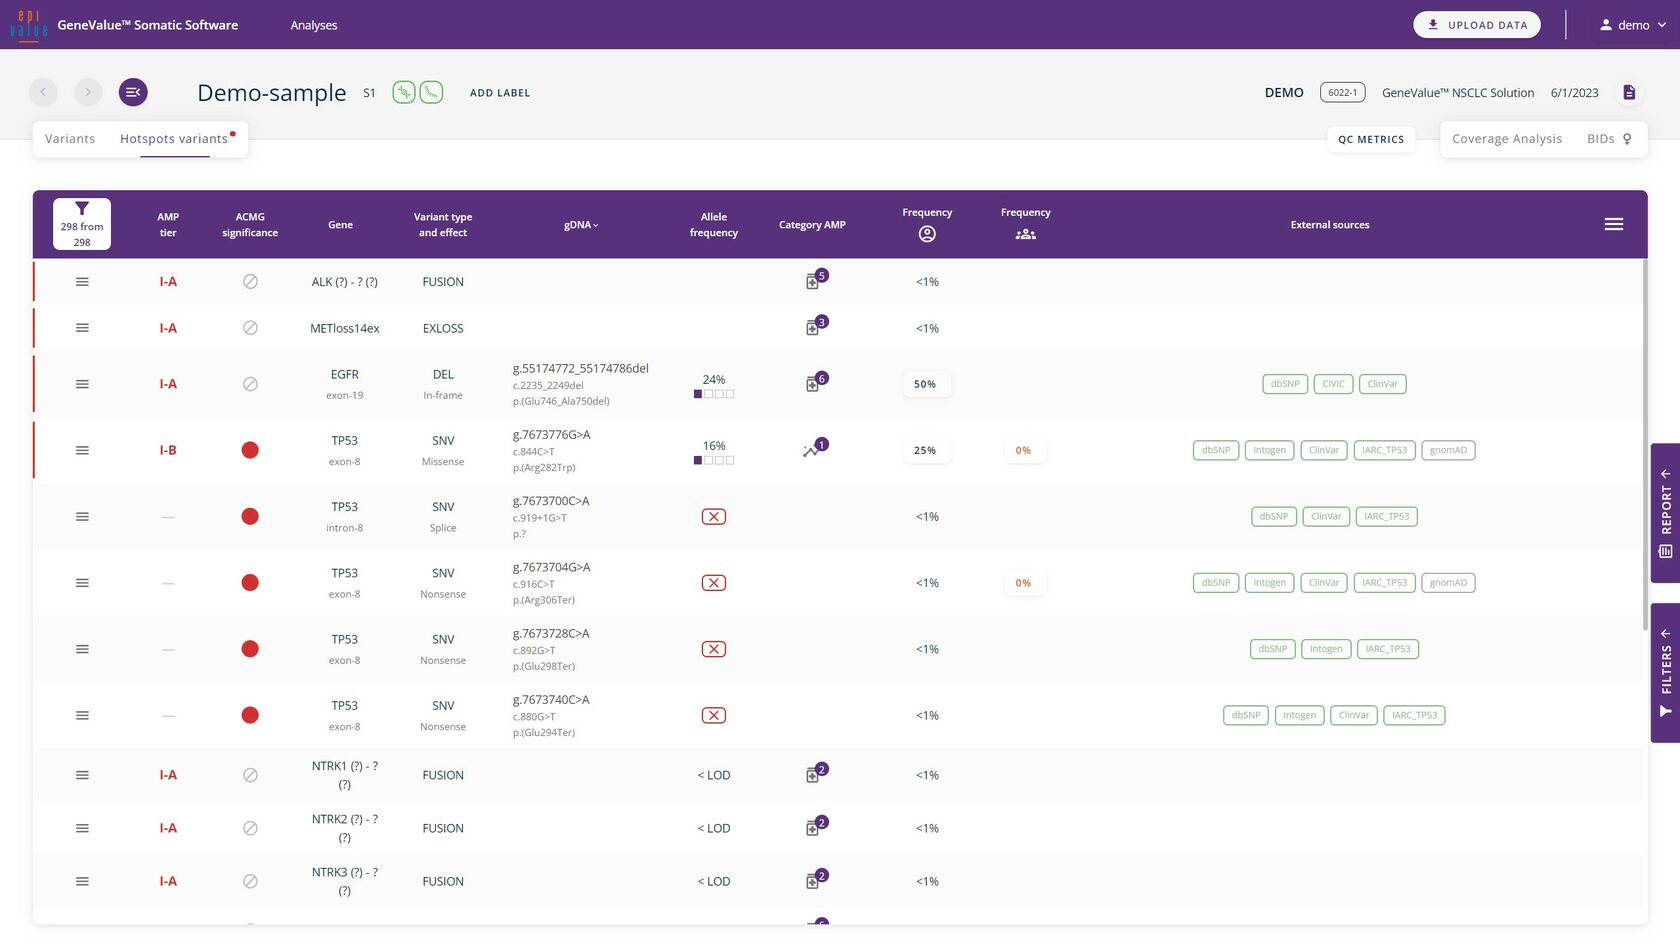Viewport: 1680px width, 944px height.
Task: Toggle the first green sample label icon
Action: tap(403, 93)
